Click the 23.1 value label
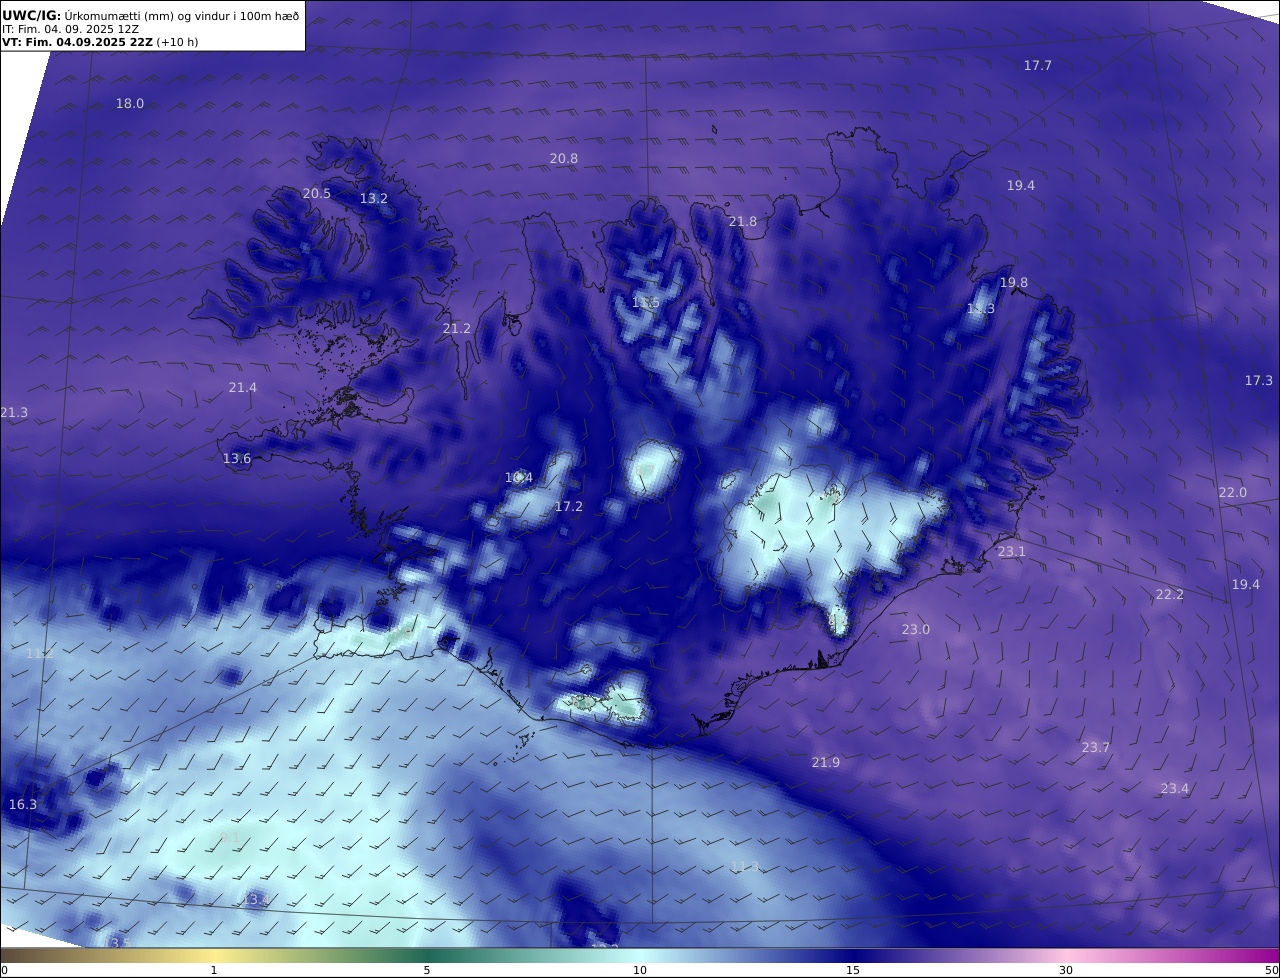Screen dimensions: 1280x978 tap(1012, 551)
